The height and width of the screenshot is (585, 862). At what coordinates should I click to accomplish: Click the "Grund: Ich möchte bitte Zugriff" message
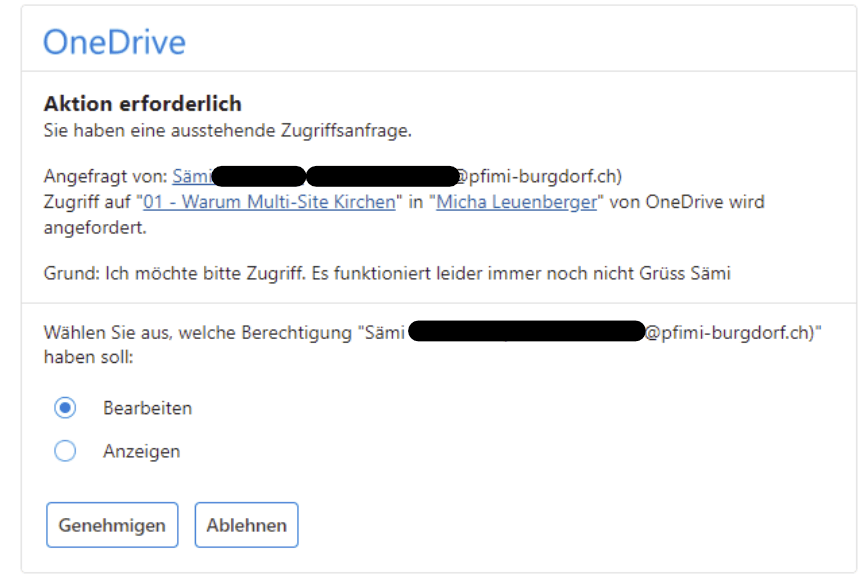point(387,273)
